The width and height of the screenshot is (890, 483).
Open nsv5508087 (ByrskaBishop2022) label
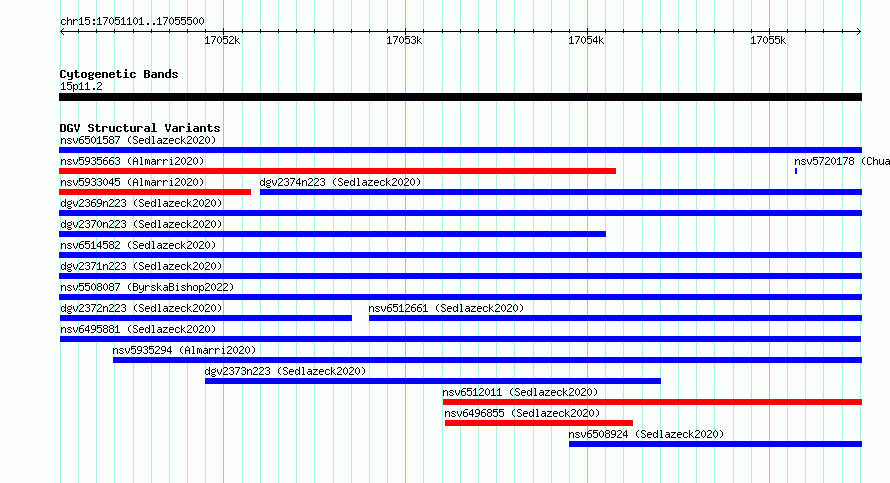tap(147, 287)
